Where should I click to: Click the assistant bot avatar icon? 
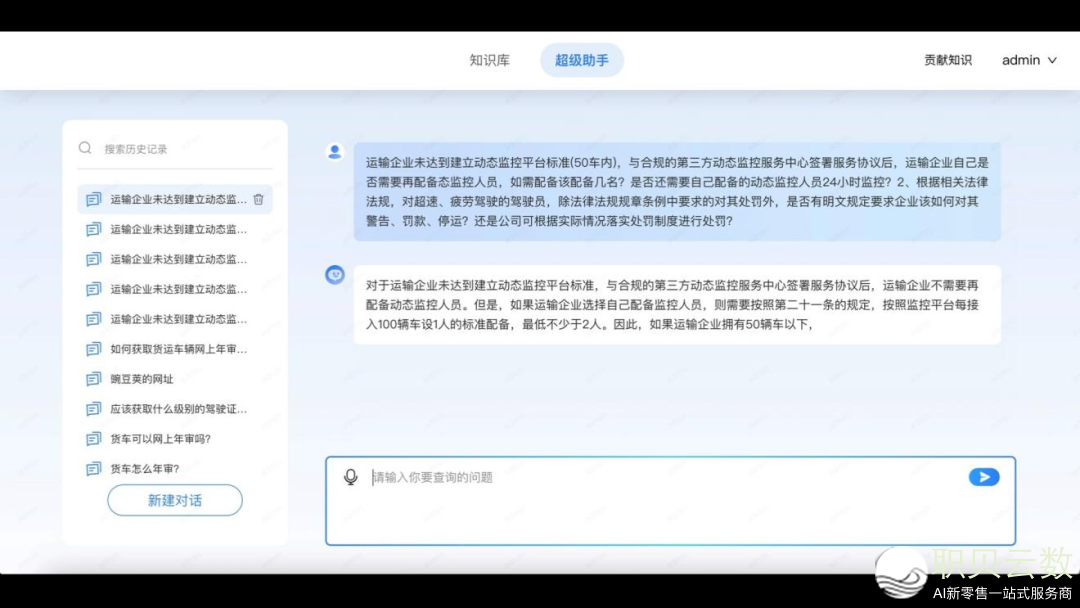coord(335,275)
